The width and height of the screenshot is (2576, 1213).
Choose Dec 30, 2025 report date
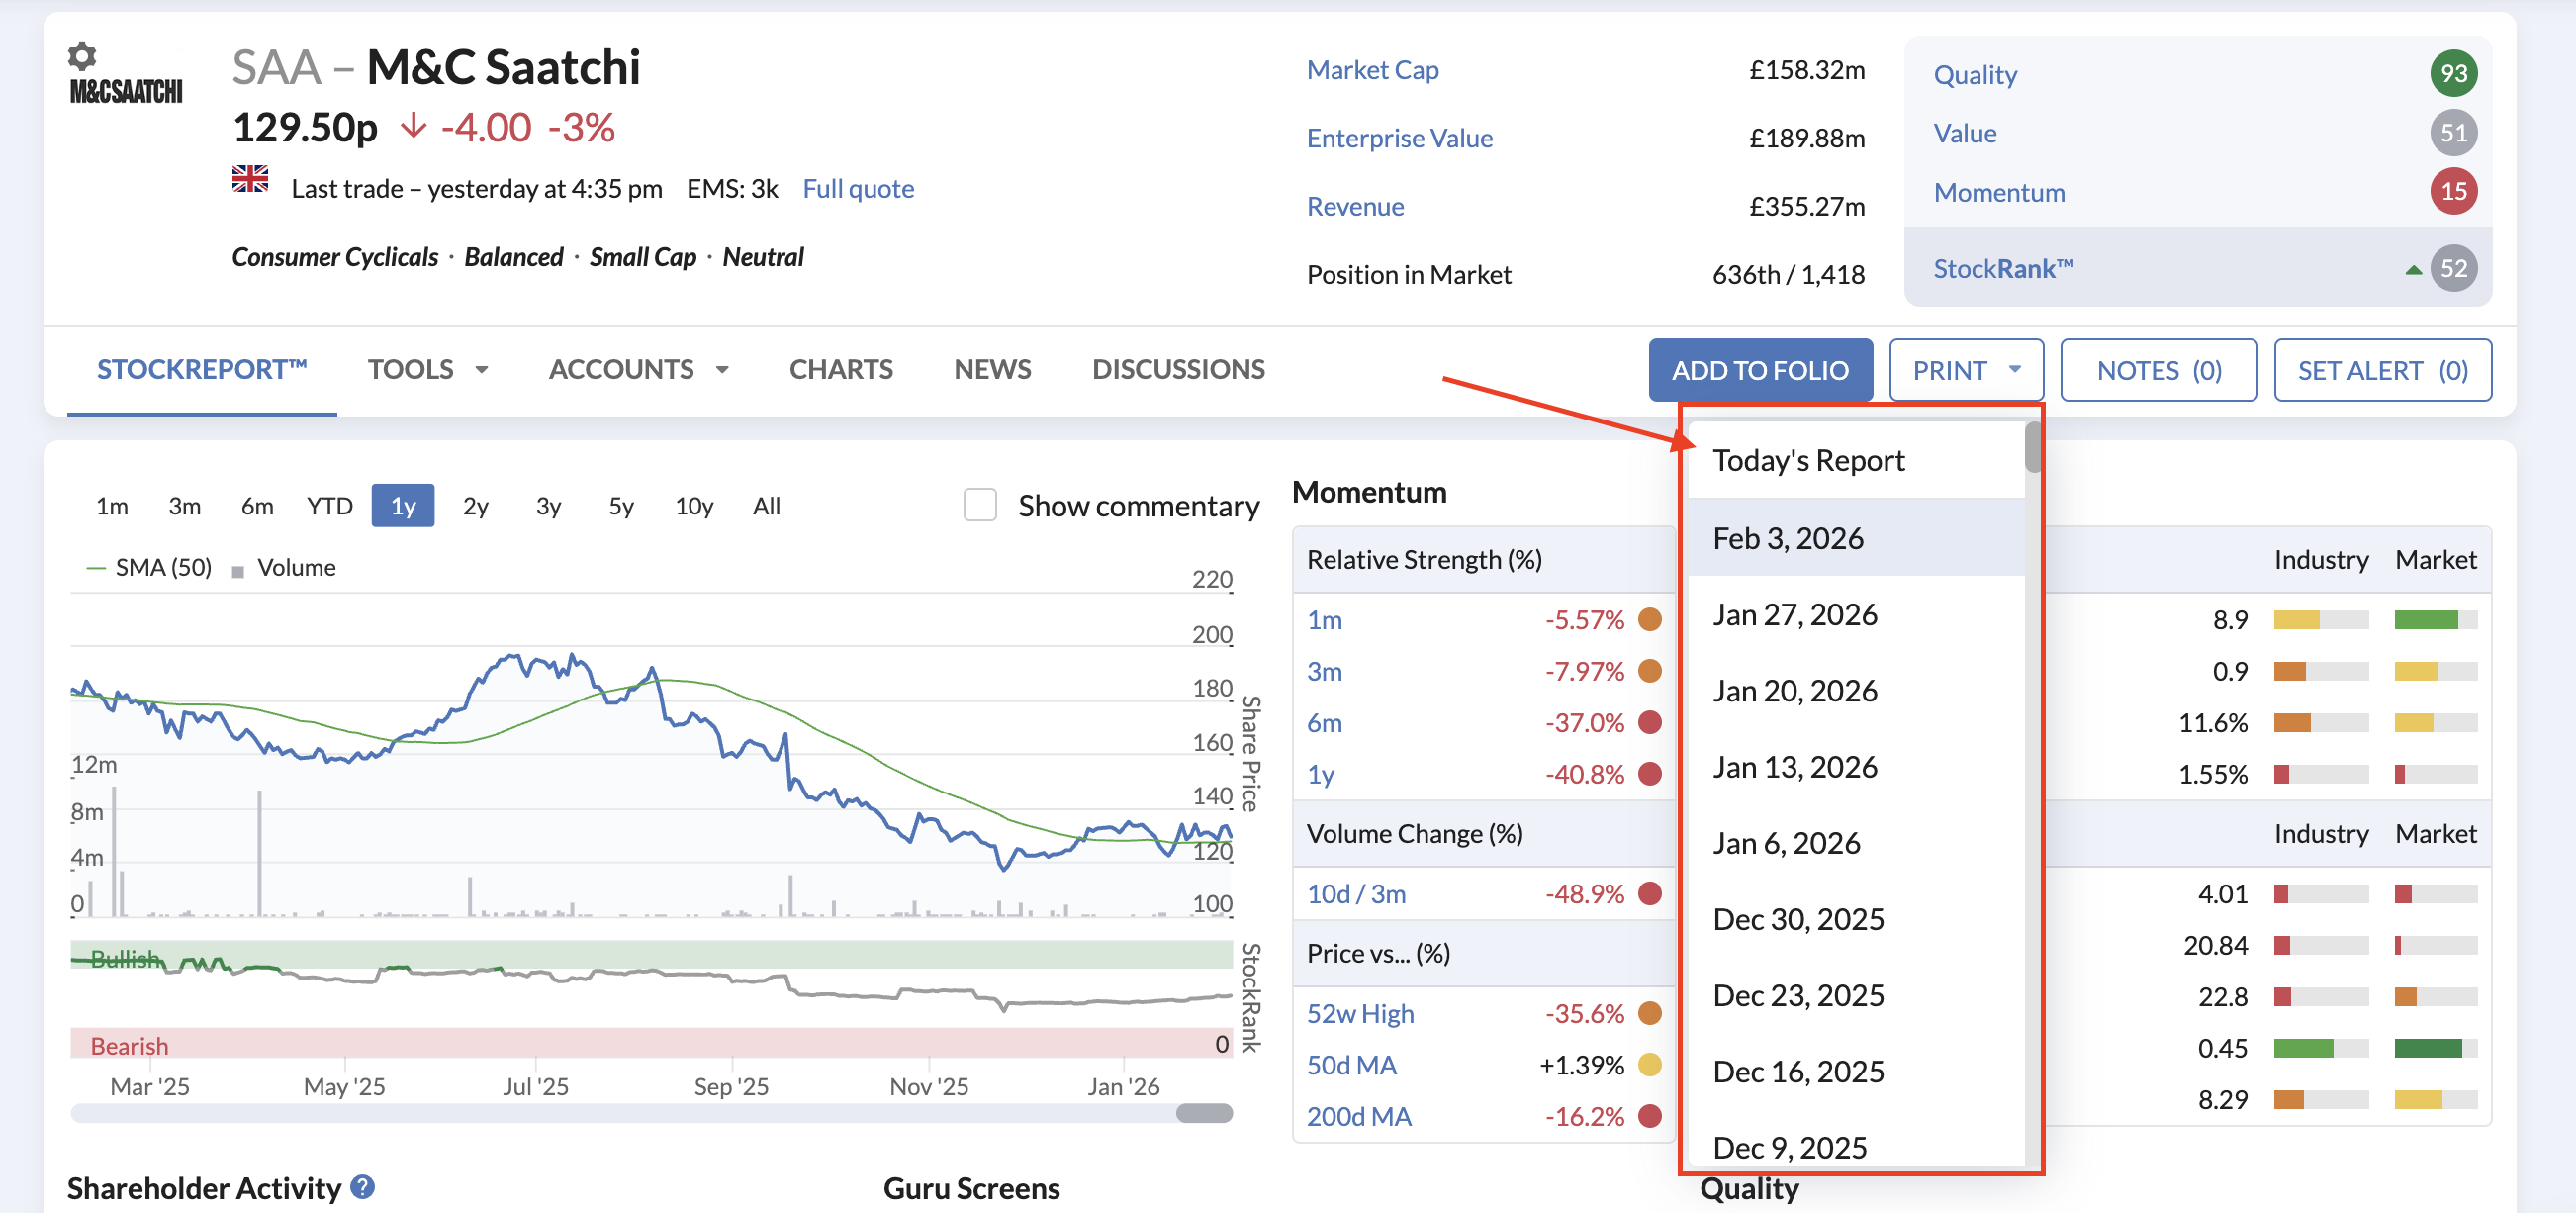click(x=1856, y=919)
